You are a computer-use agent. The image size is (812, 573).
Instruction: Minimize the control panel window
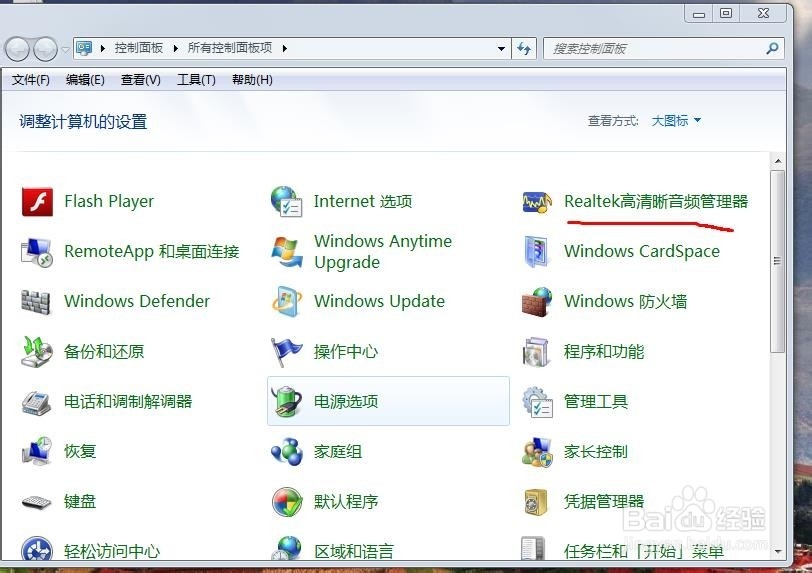tap(699, 14)
